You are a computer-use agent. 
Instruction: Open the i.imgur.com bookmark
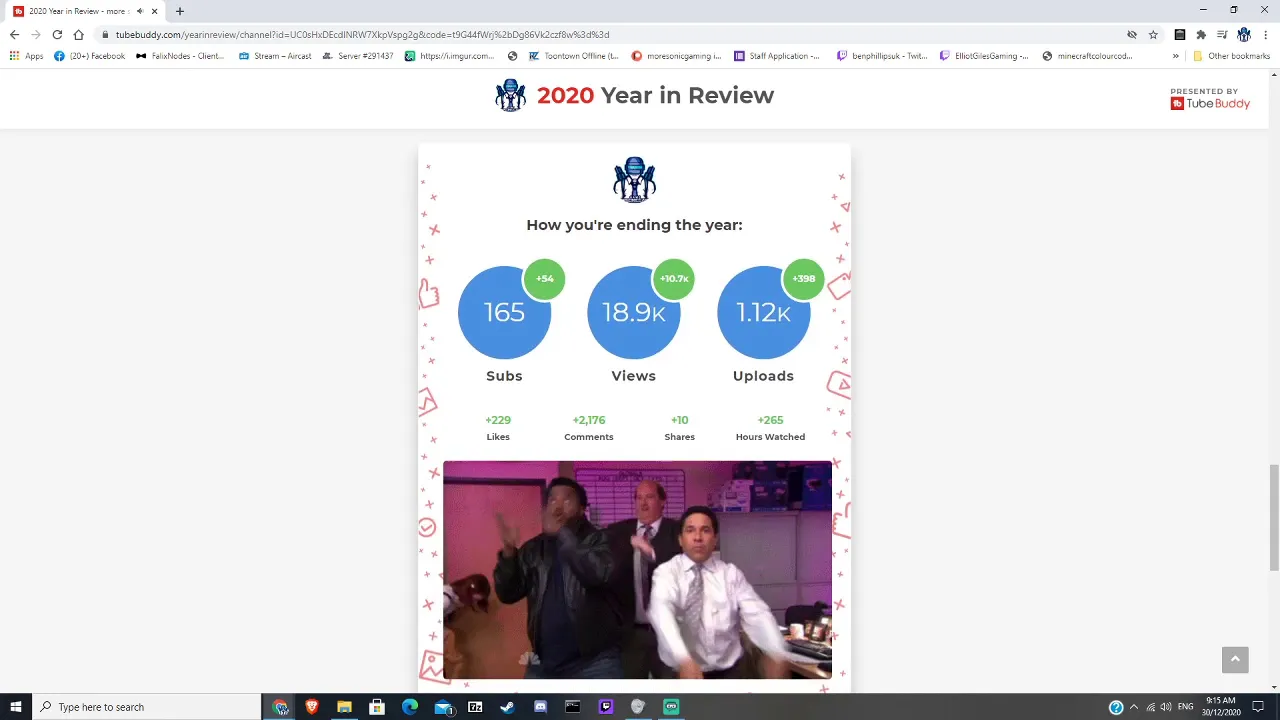point(450,56)
